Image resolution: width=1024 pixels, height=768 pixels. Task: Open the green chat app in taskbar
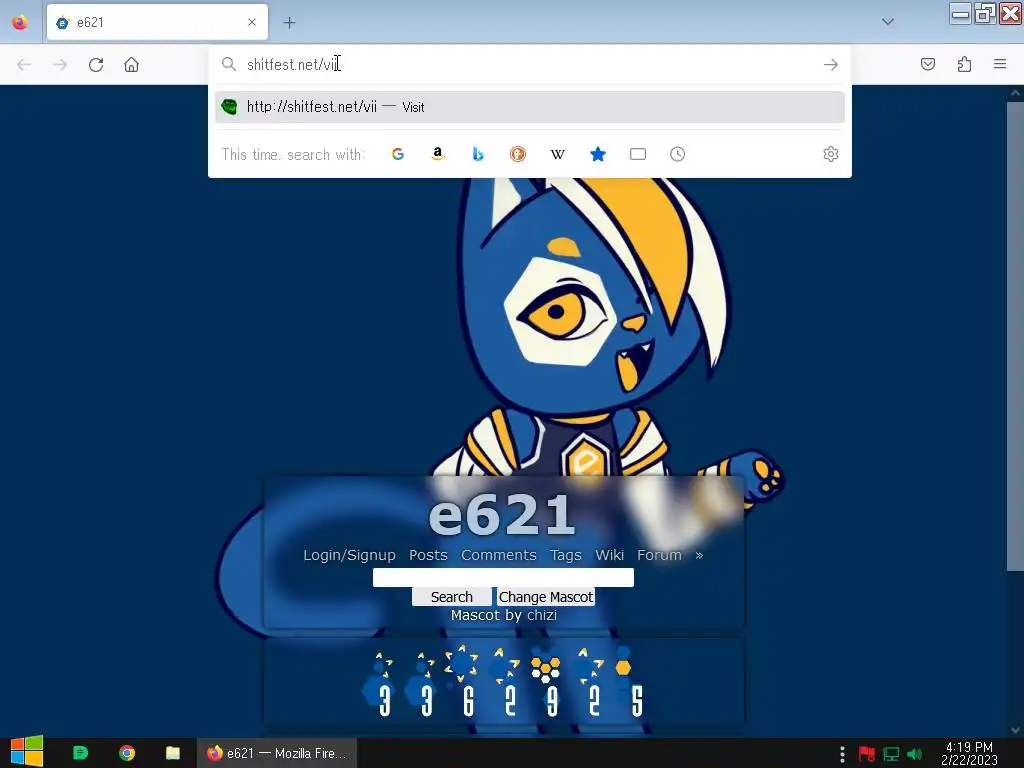(x=80, y=753)
